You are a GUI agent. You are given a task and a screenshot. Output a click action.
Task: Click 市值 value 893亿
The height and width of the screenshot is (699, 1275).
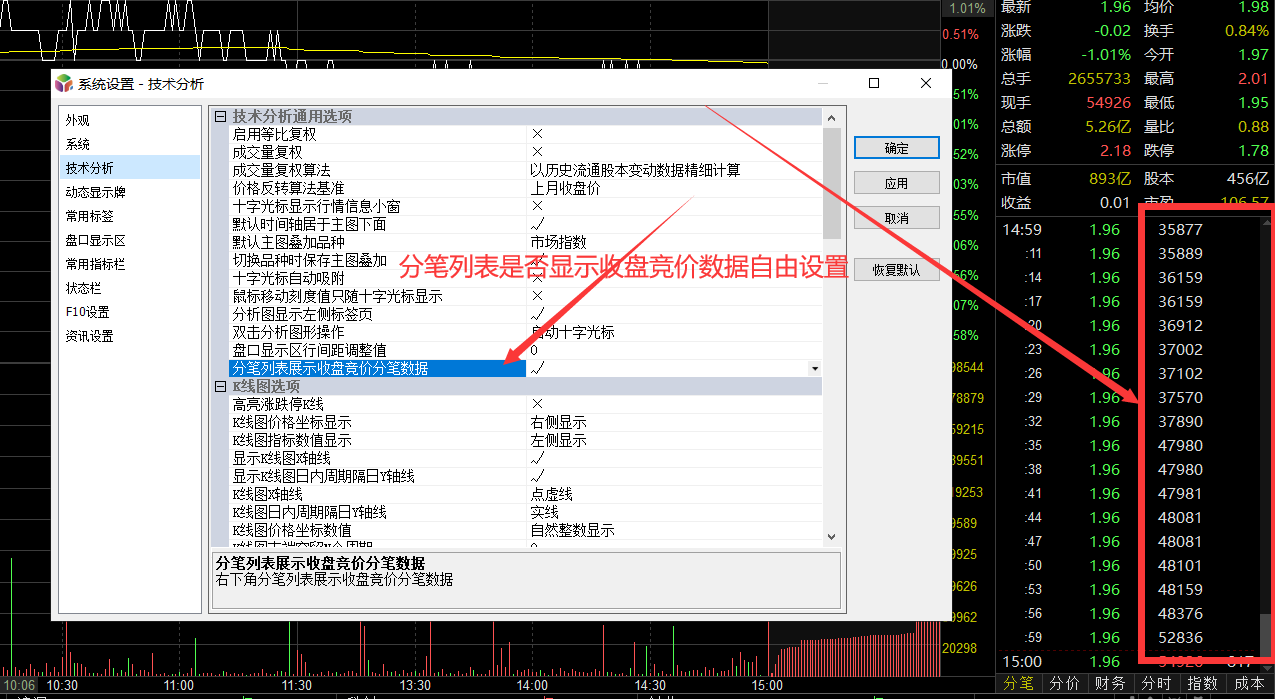(1110, 179)
